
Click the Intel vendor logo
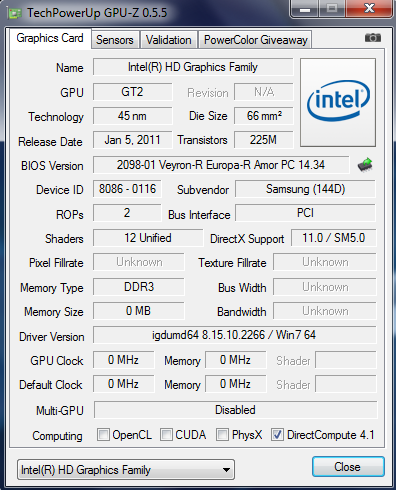click(338, 102)
